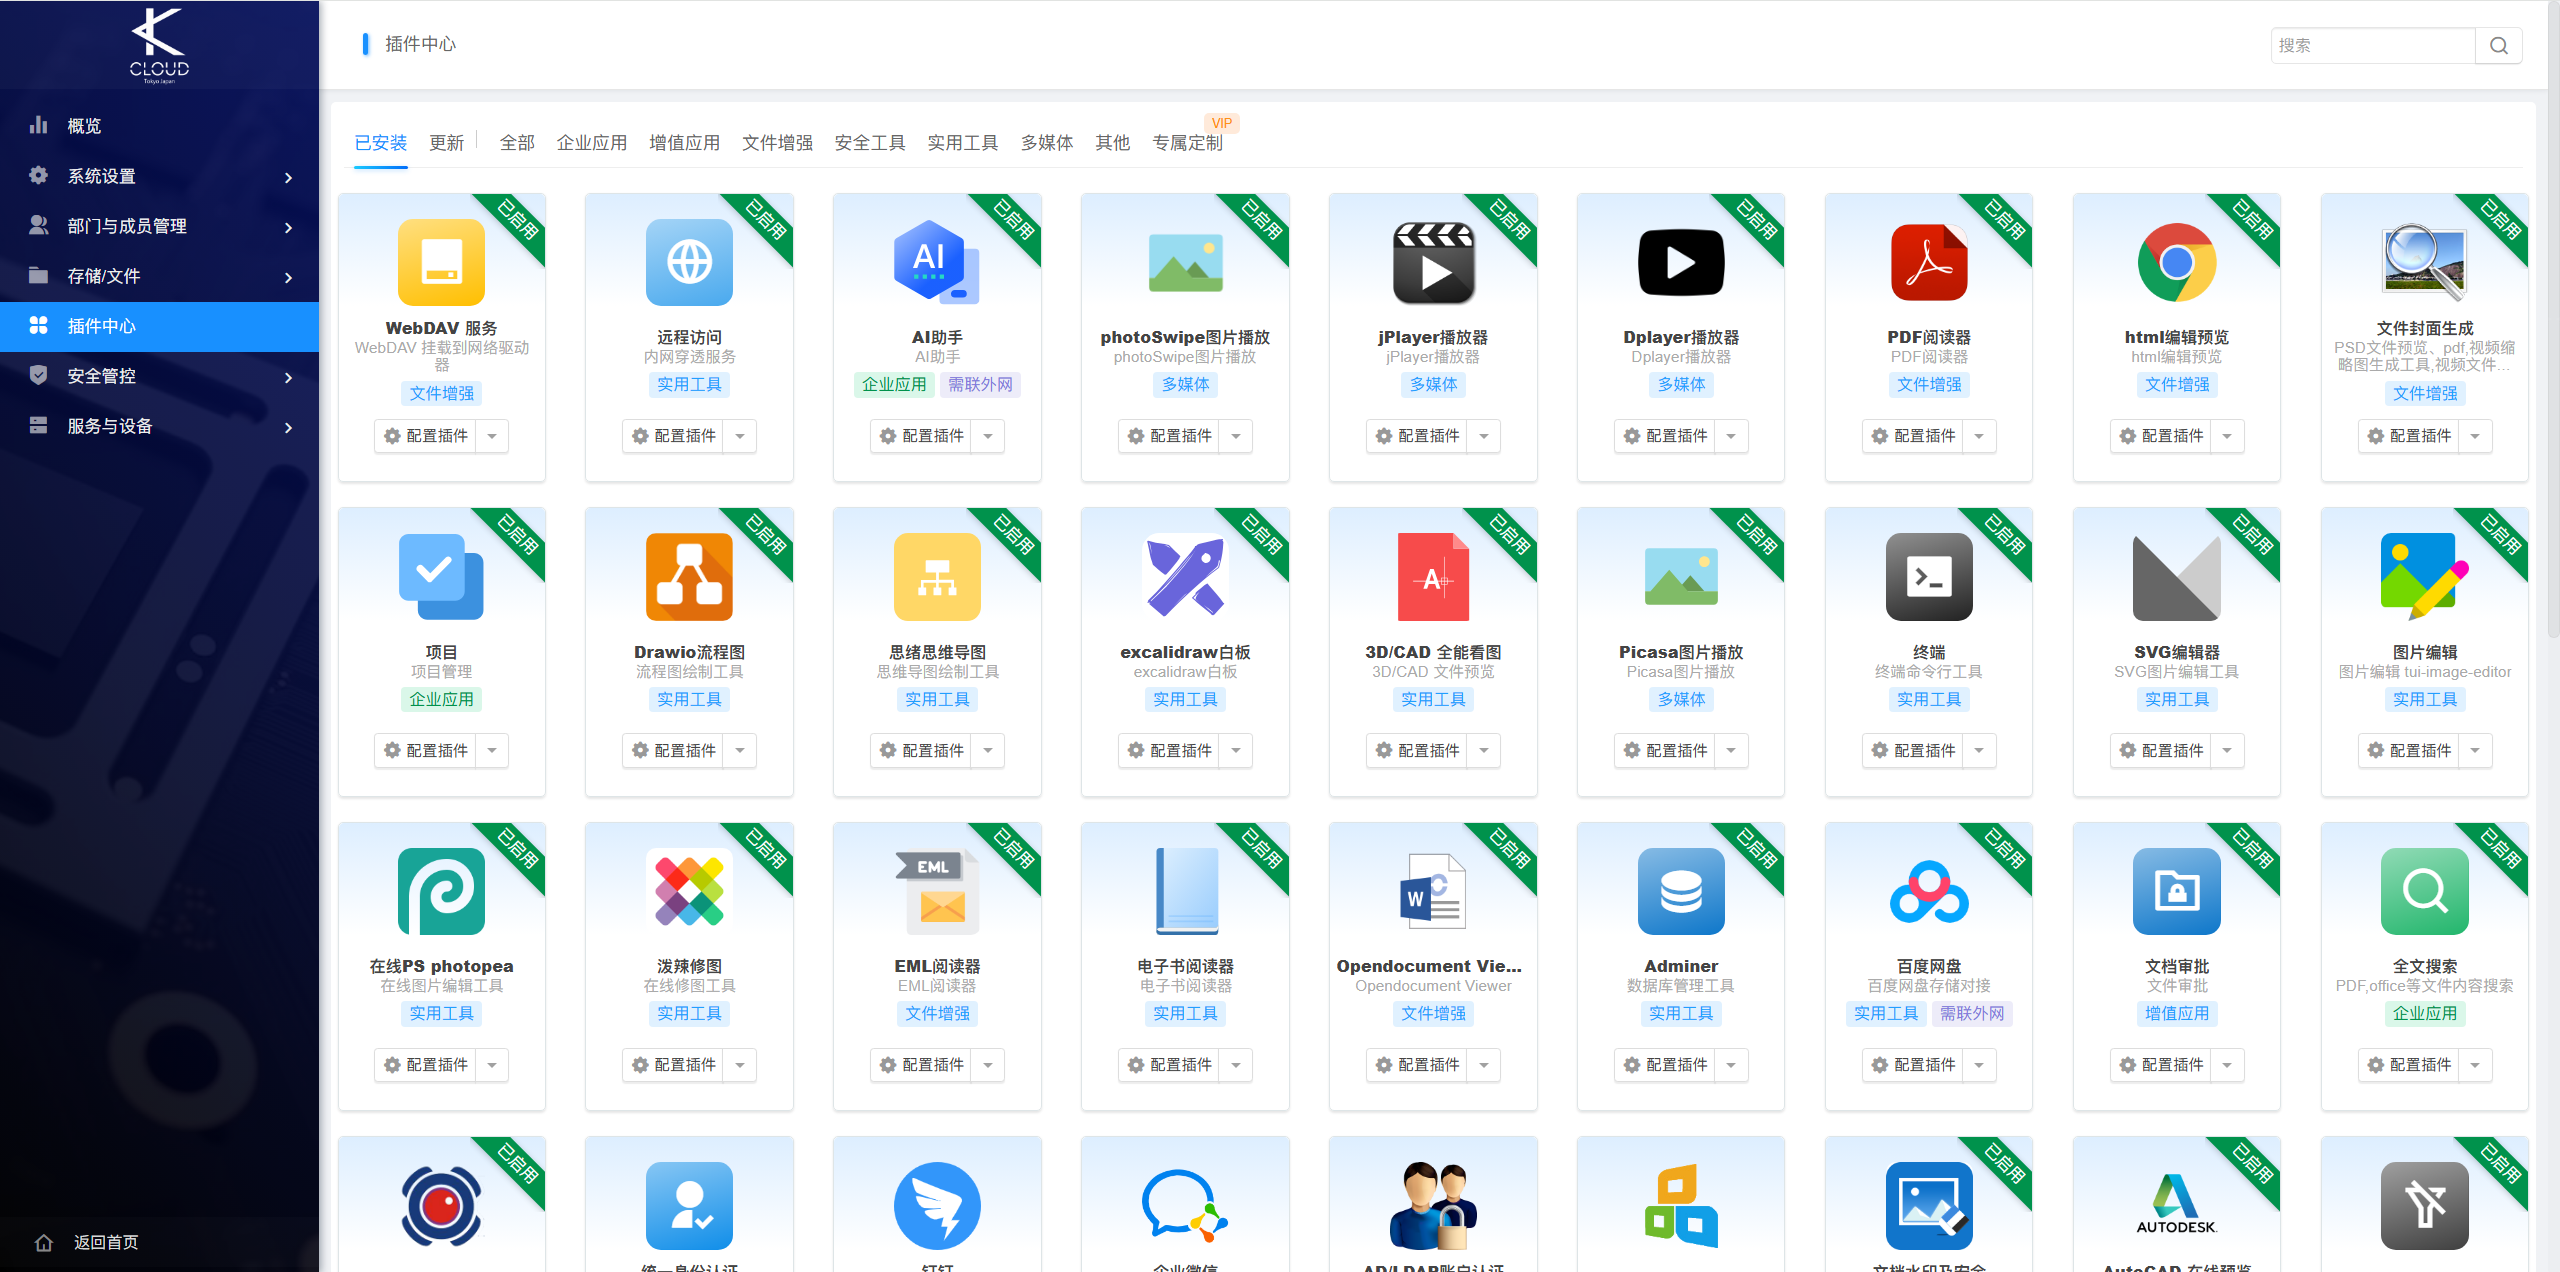
Task: Click the photoSwipe图片播放 icon
Action: point(1185,262)
